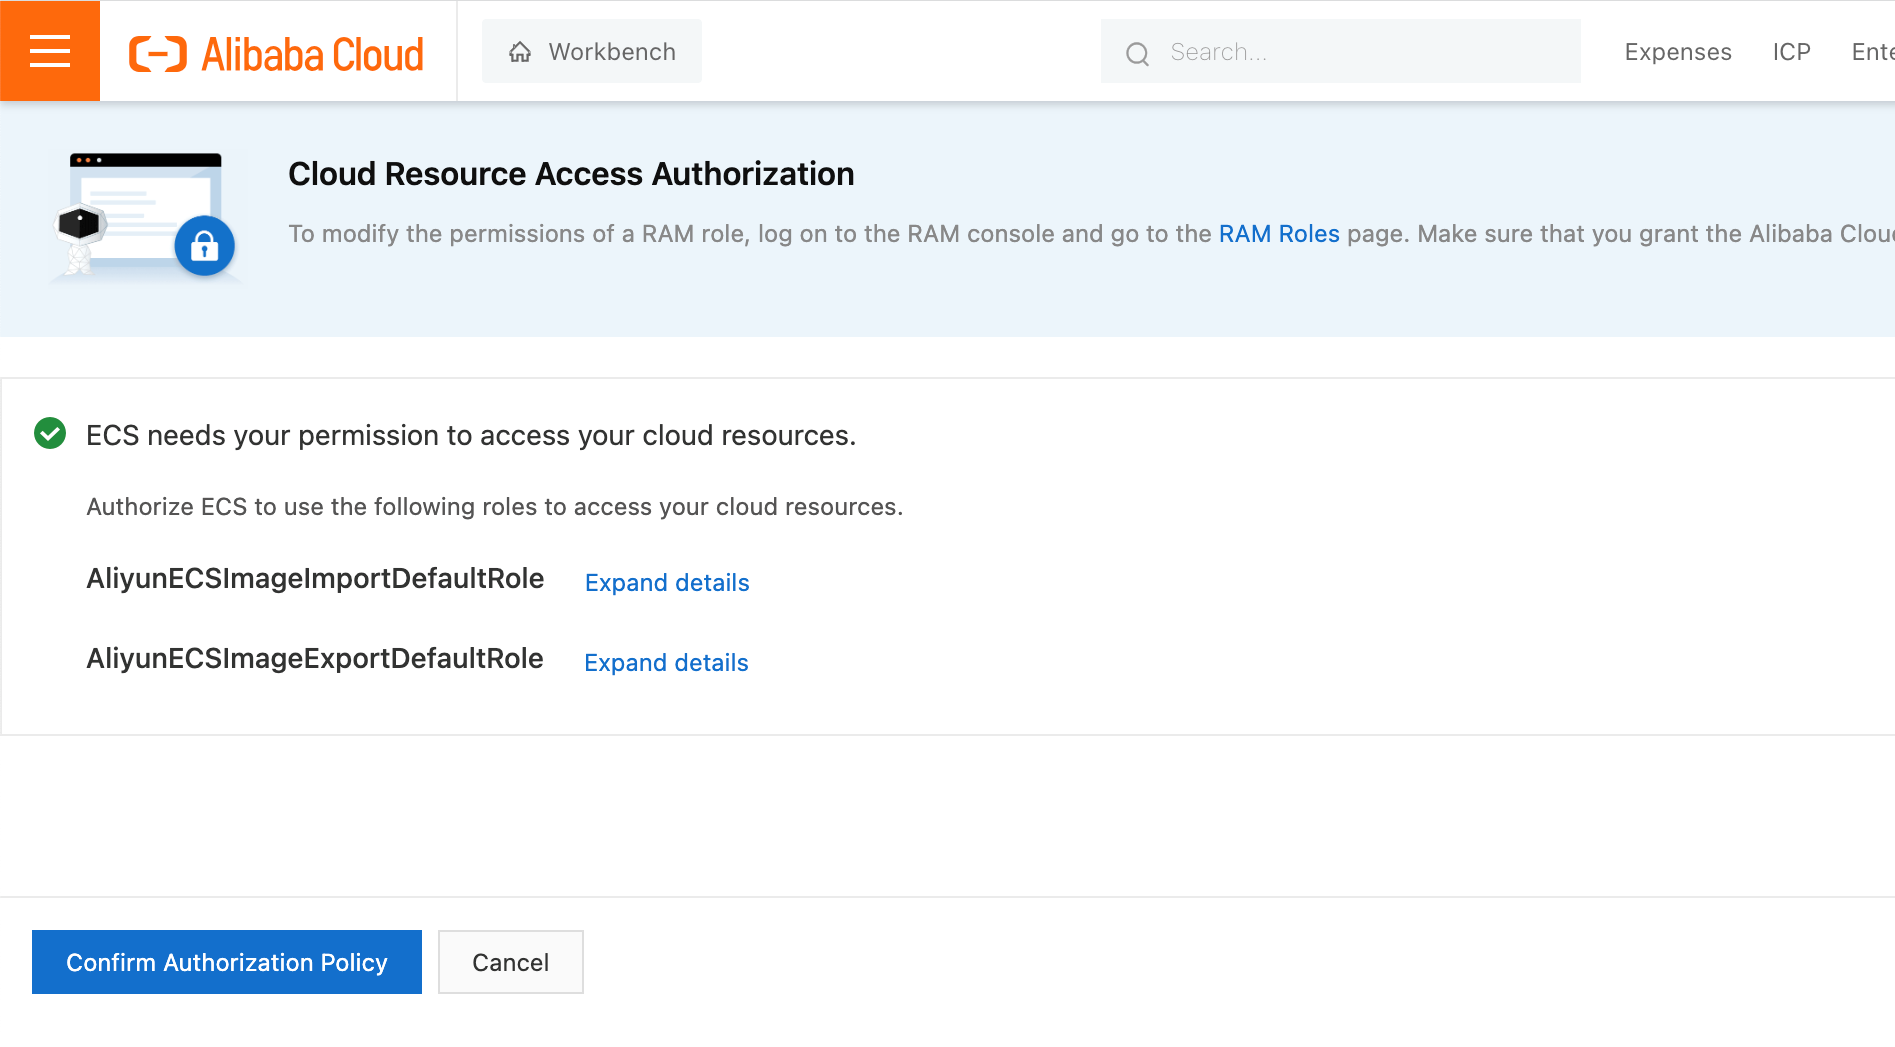This screenshot has width=1895, height=1047.
Task: Click the authorization lock illustration
Action: coord(146,217)
